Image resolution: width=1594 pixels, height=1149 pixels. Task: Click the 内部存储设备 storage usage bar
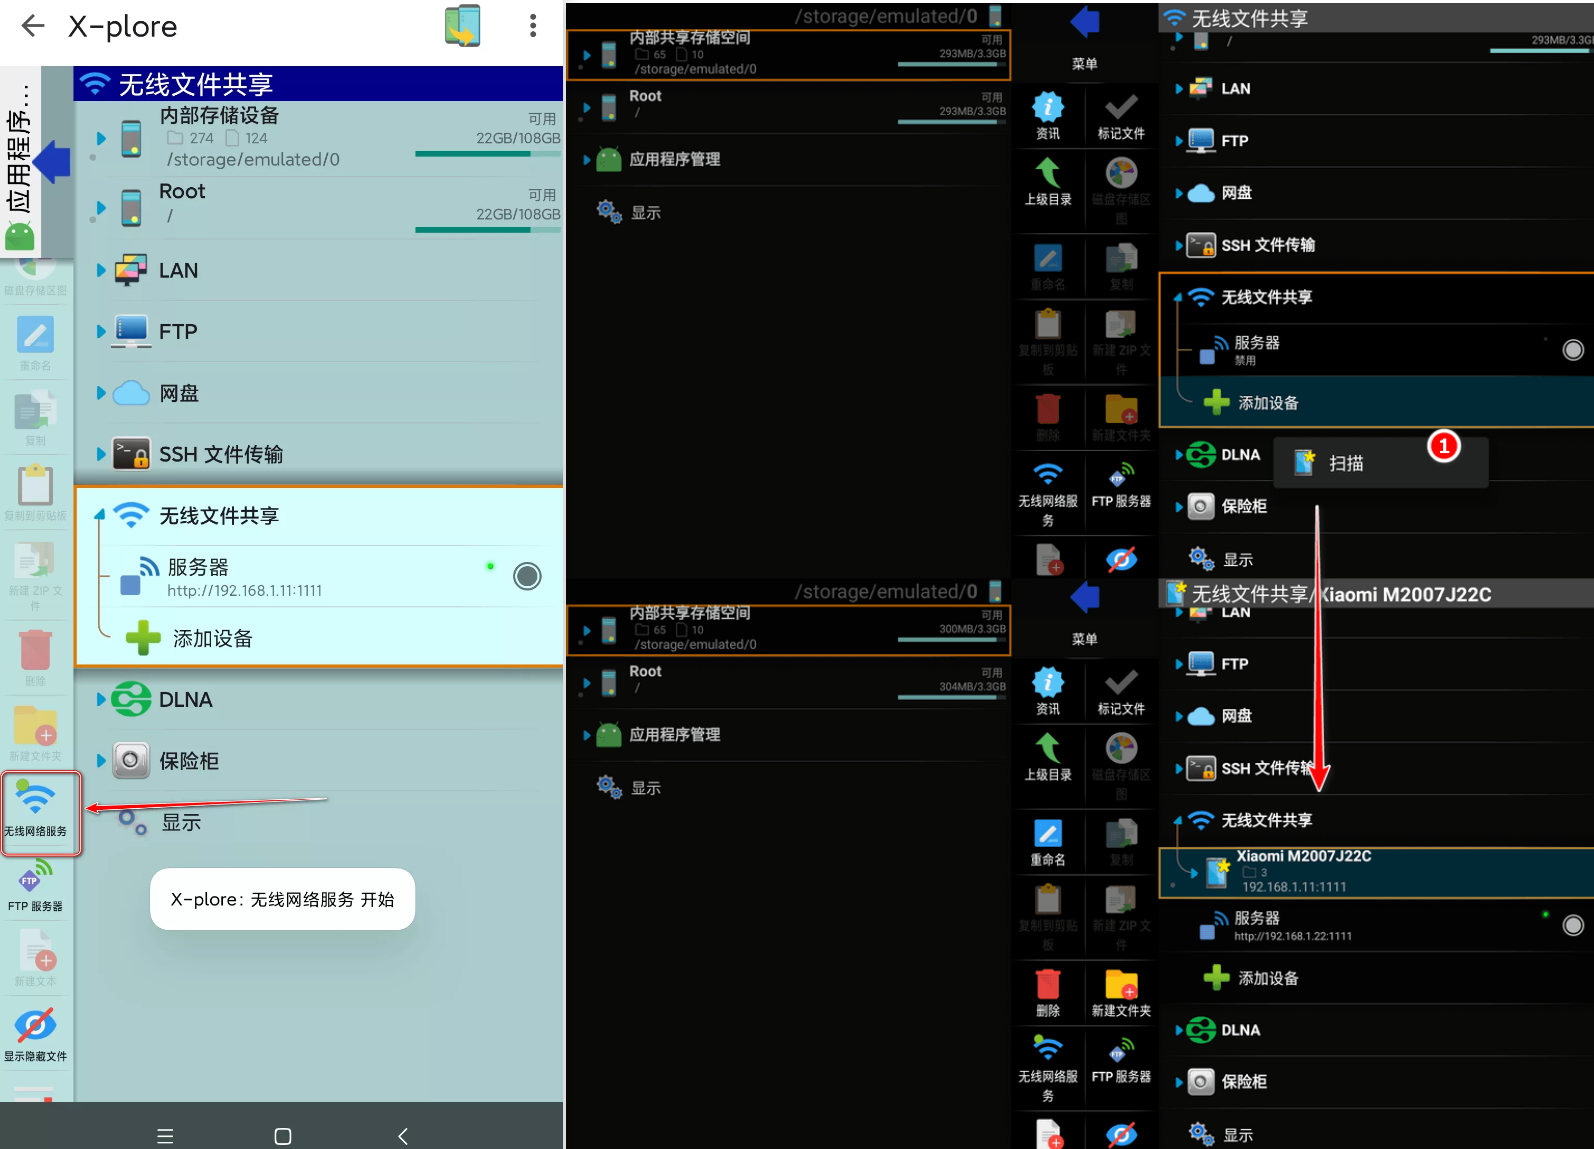[487, 154]
